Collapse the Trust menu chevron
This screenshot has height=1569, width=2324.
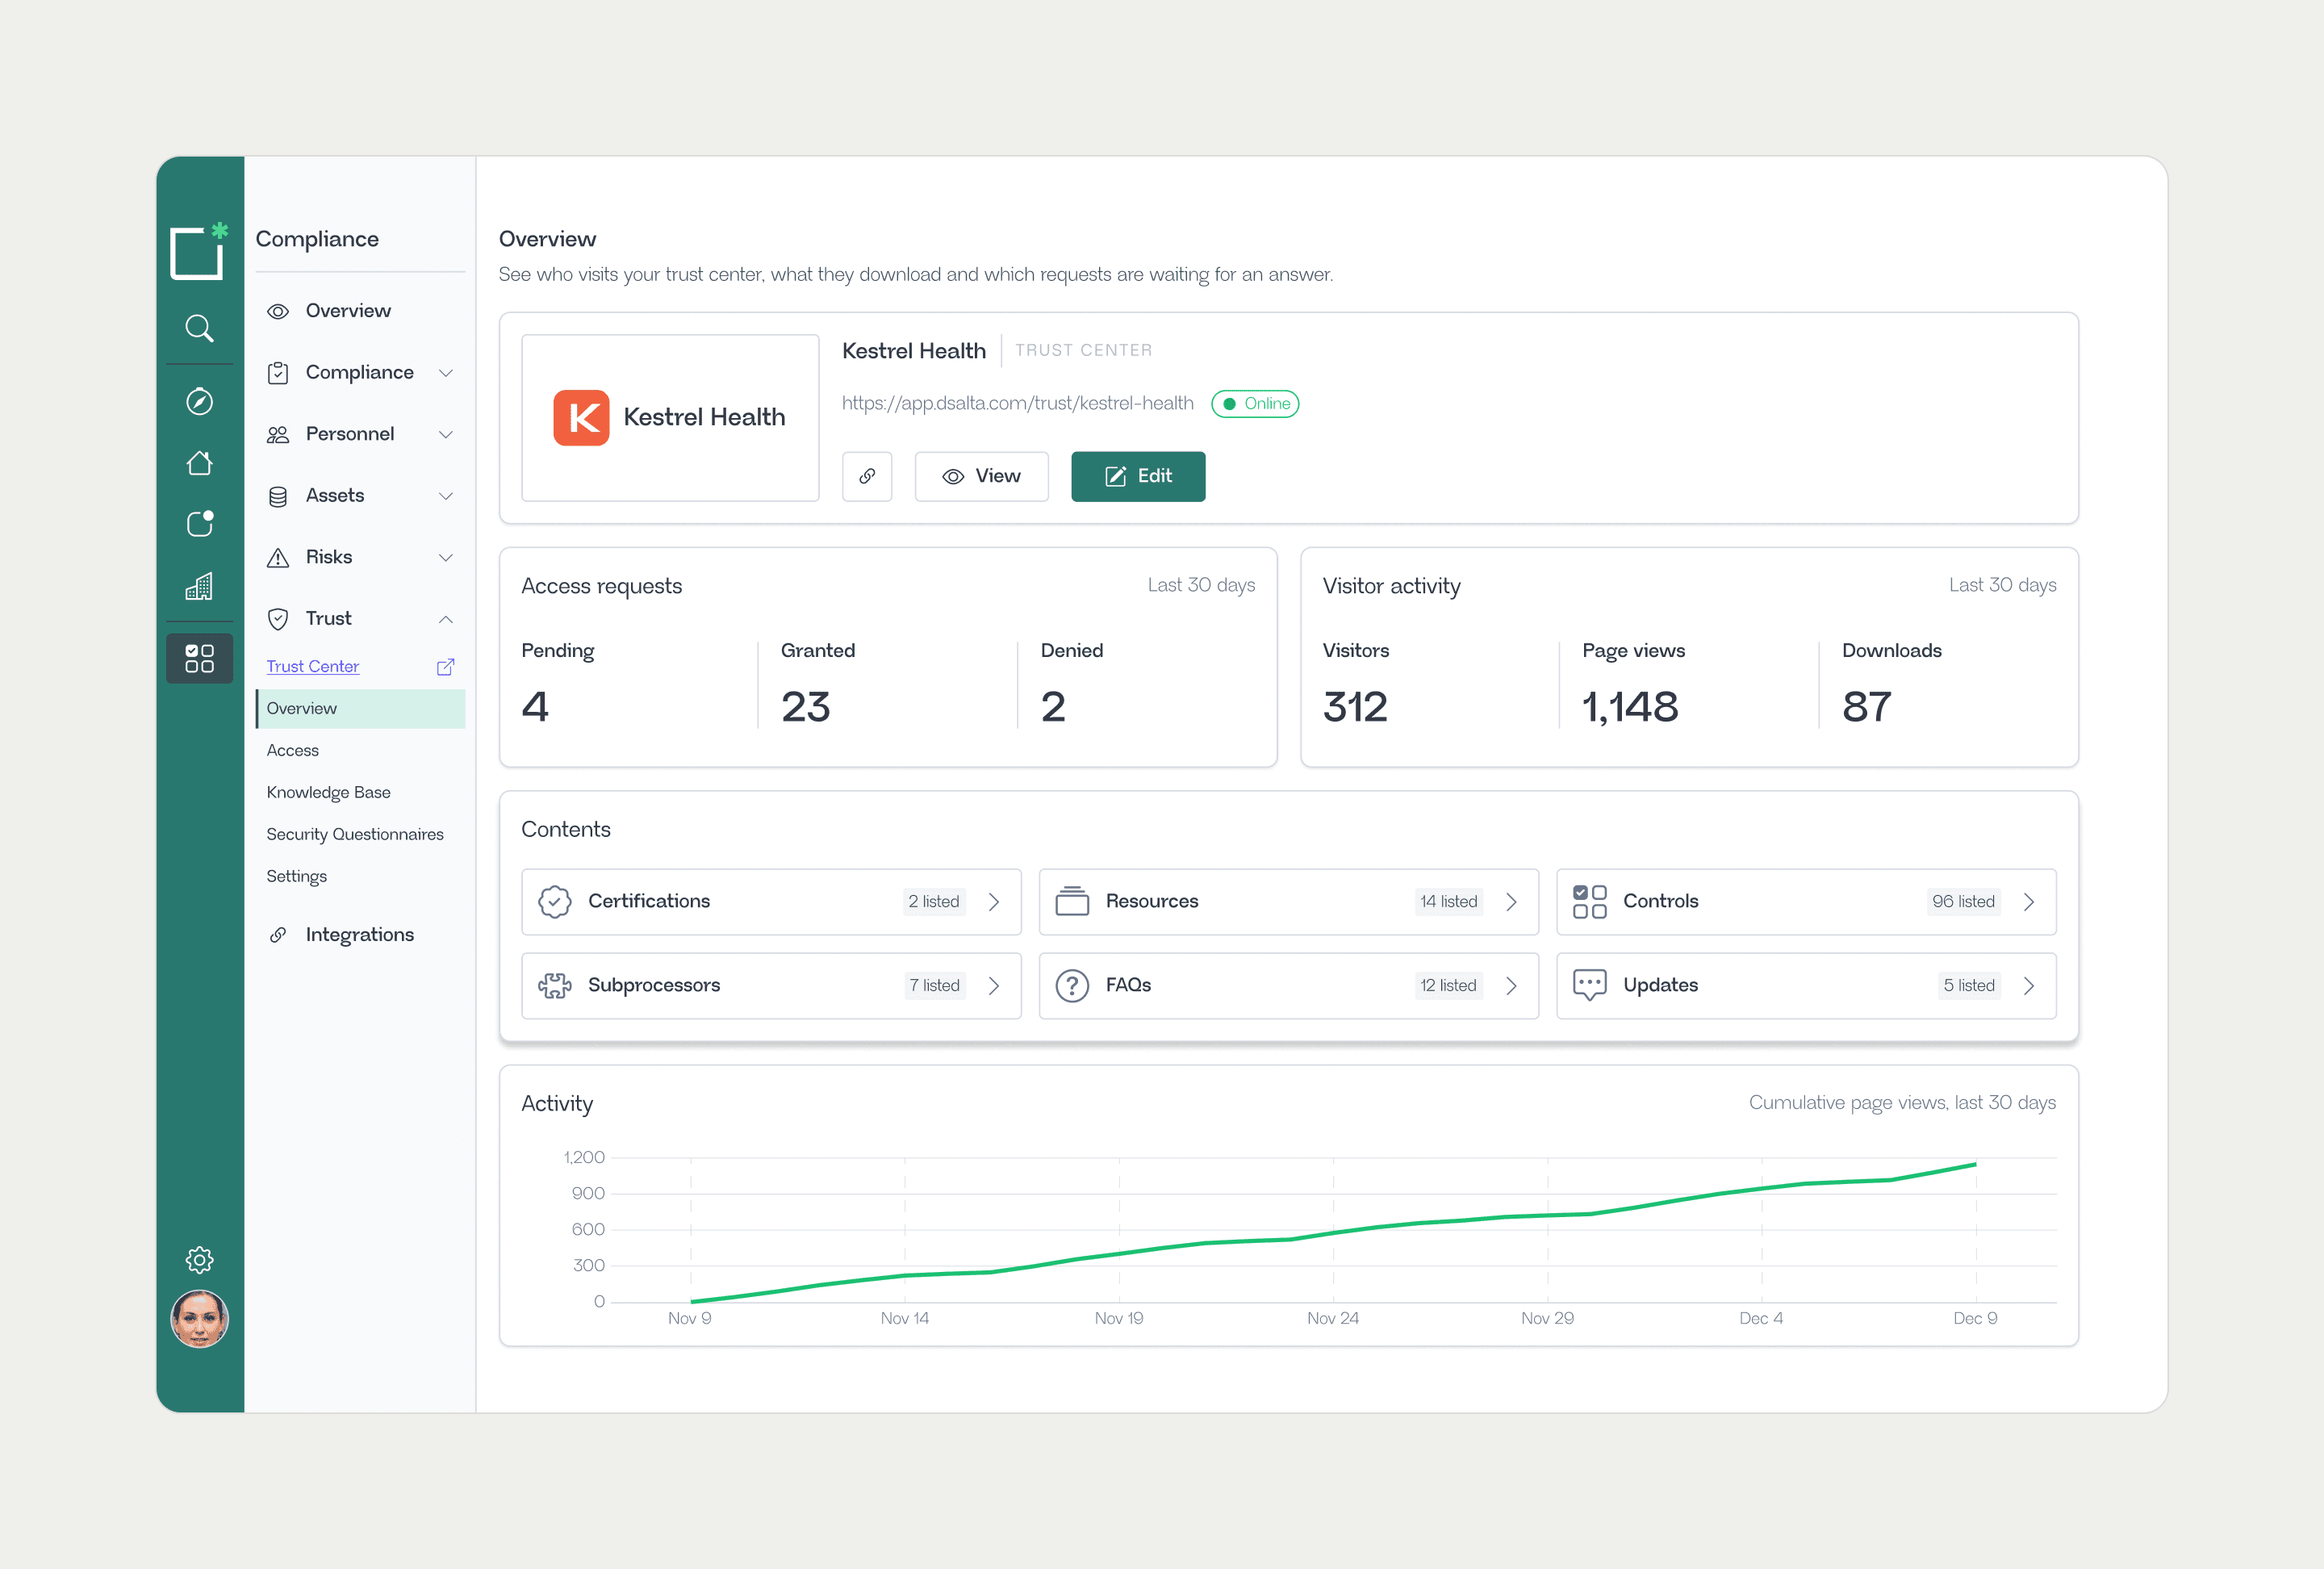pos(446,619)
